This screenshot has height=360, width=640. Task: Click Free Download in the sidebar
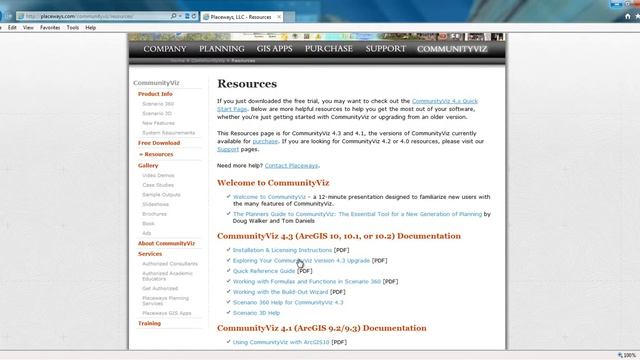coord(159,143)
